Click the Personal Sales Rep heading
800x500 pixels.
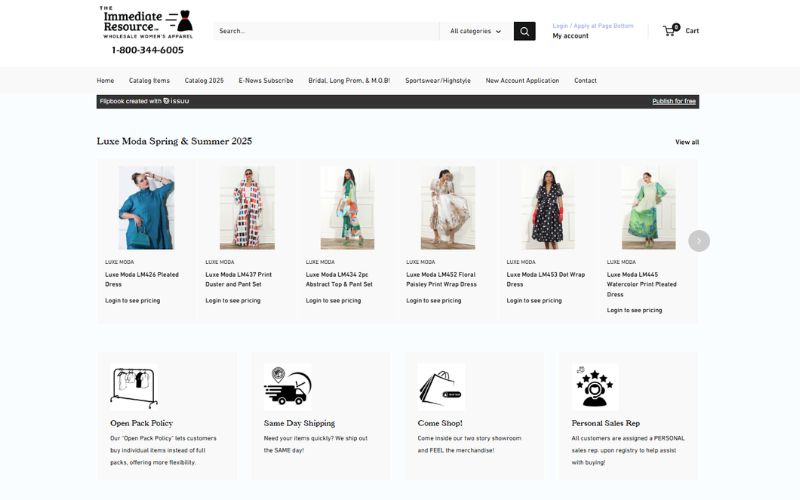[606, 423]
